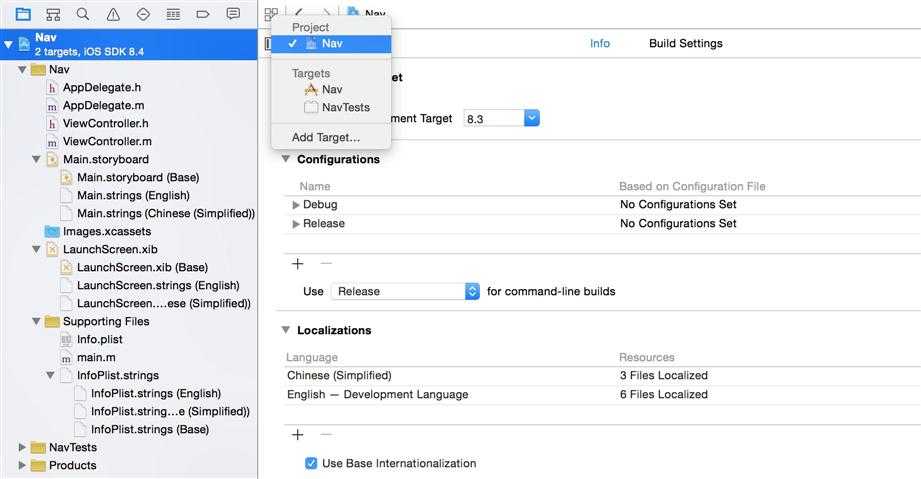Collapse the Nav project root disclosure triangle
The height and width of the screenshot is (479, 921).
click(8, 44)
